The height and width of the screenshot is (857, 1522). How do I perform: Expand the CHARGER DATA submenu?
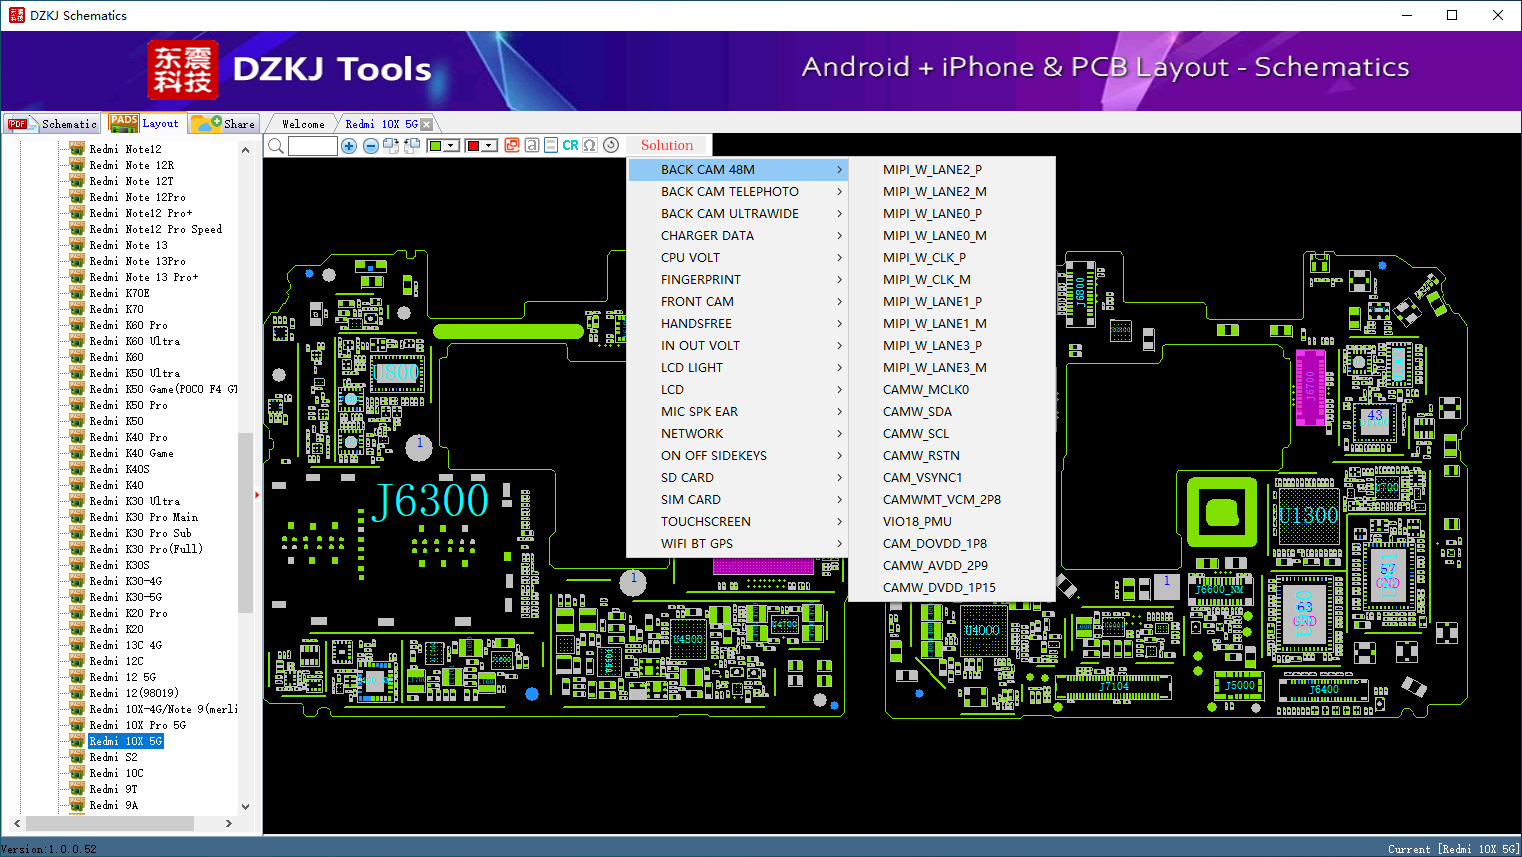tap(738, 236)
